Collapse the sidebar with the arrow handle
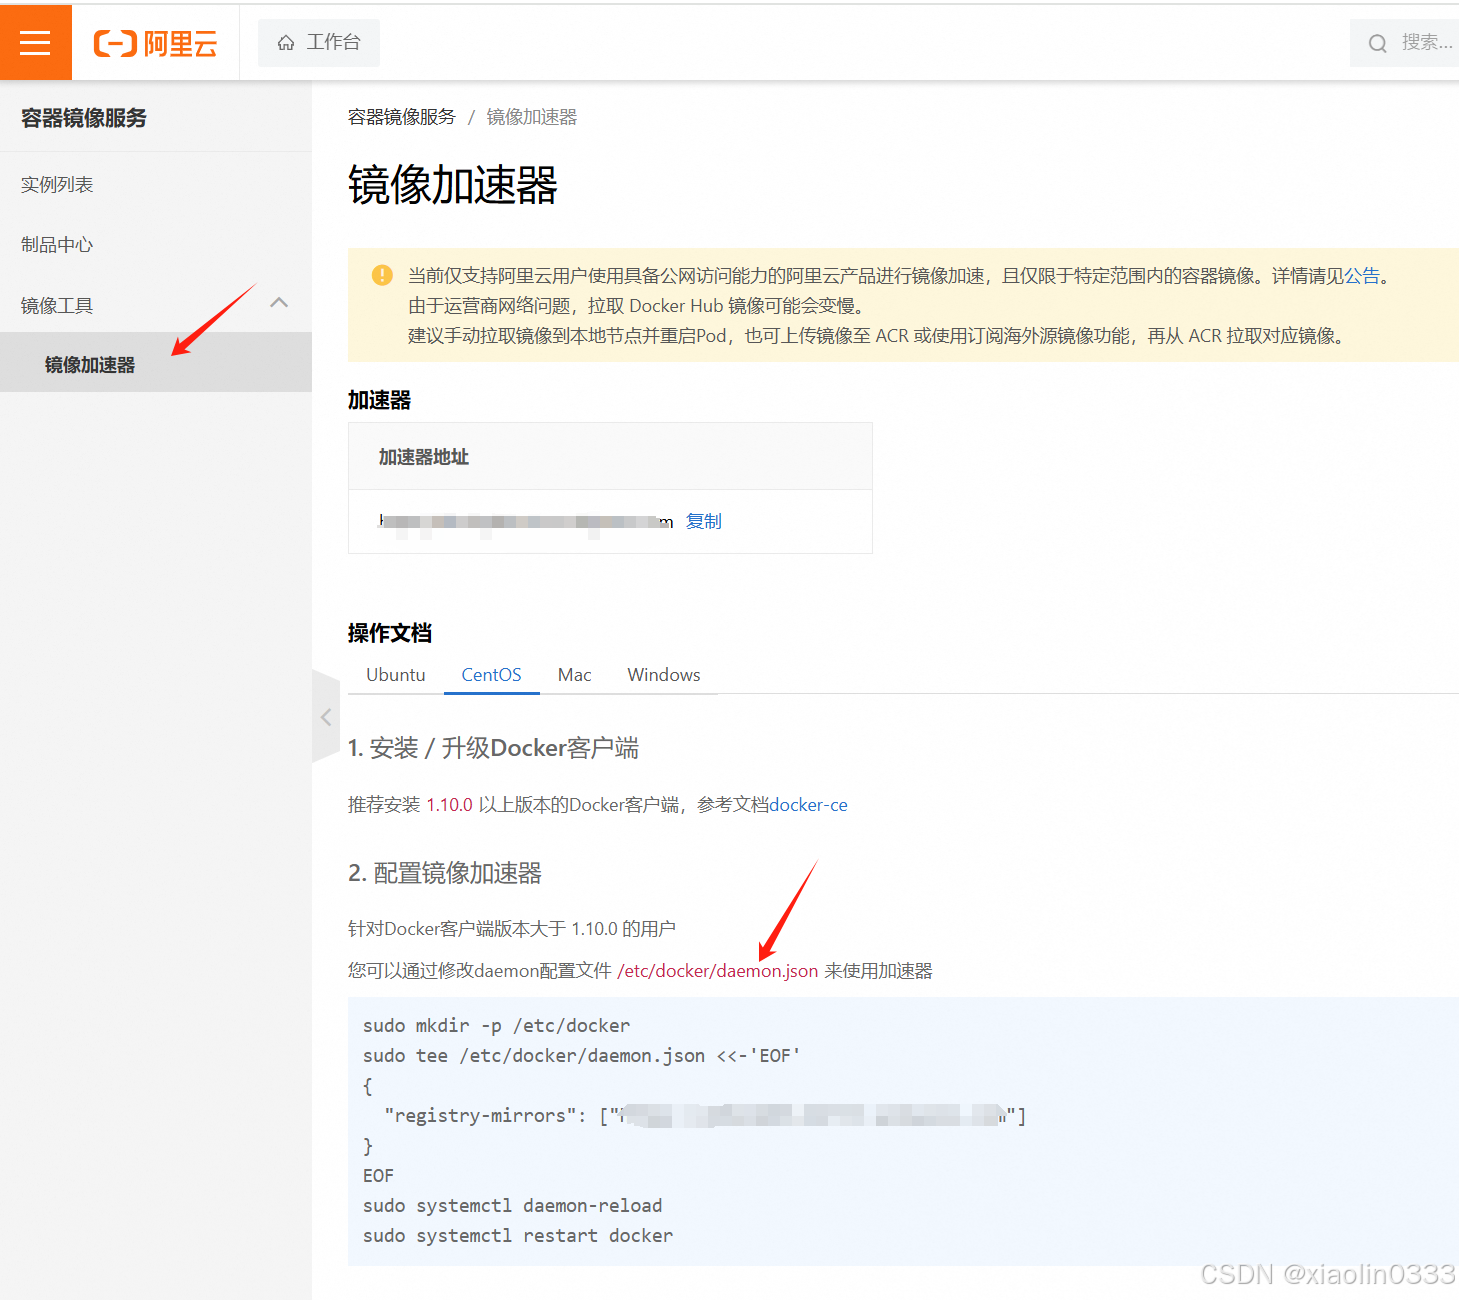 (326, 717)
